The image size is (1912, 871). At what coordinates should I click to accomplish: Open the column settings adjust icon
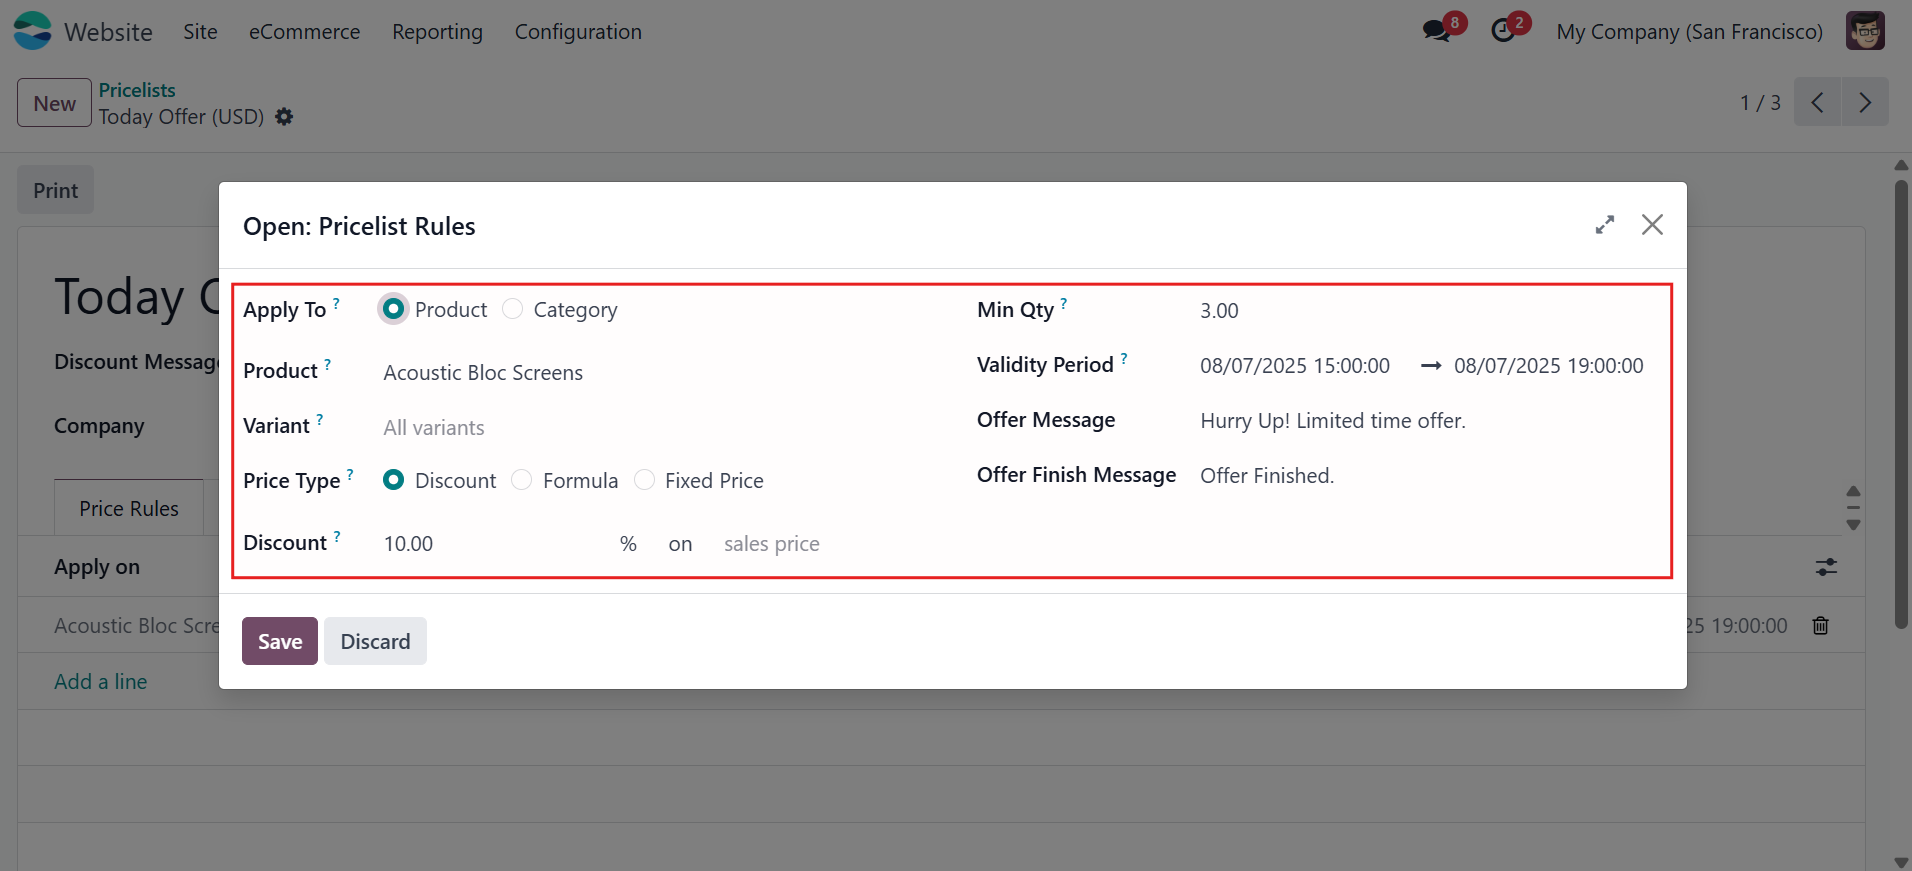(x=1826, y=567)
